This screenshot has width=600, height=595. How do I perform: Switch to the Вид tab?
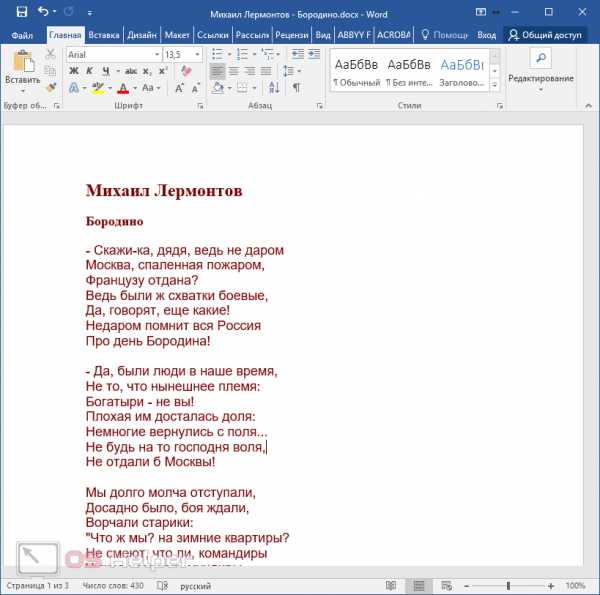point(323,35)
